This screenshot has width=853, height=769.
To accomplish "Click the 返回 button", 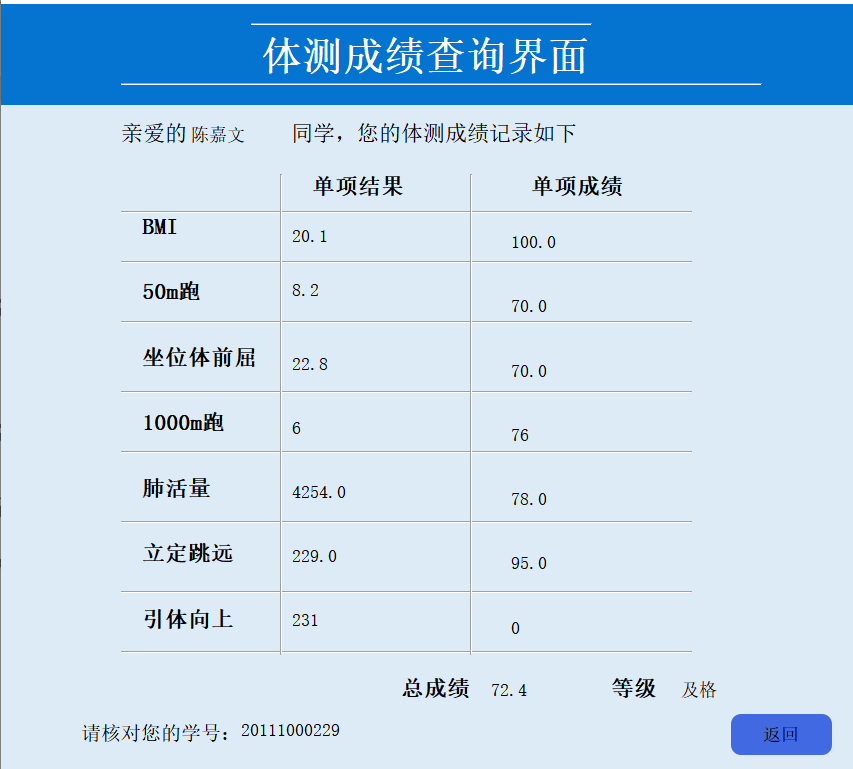I will coord(783,734).
